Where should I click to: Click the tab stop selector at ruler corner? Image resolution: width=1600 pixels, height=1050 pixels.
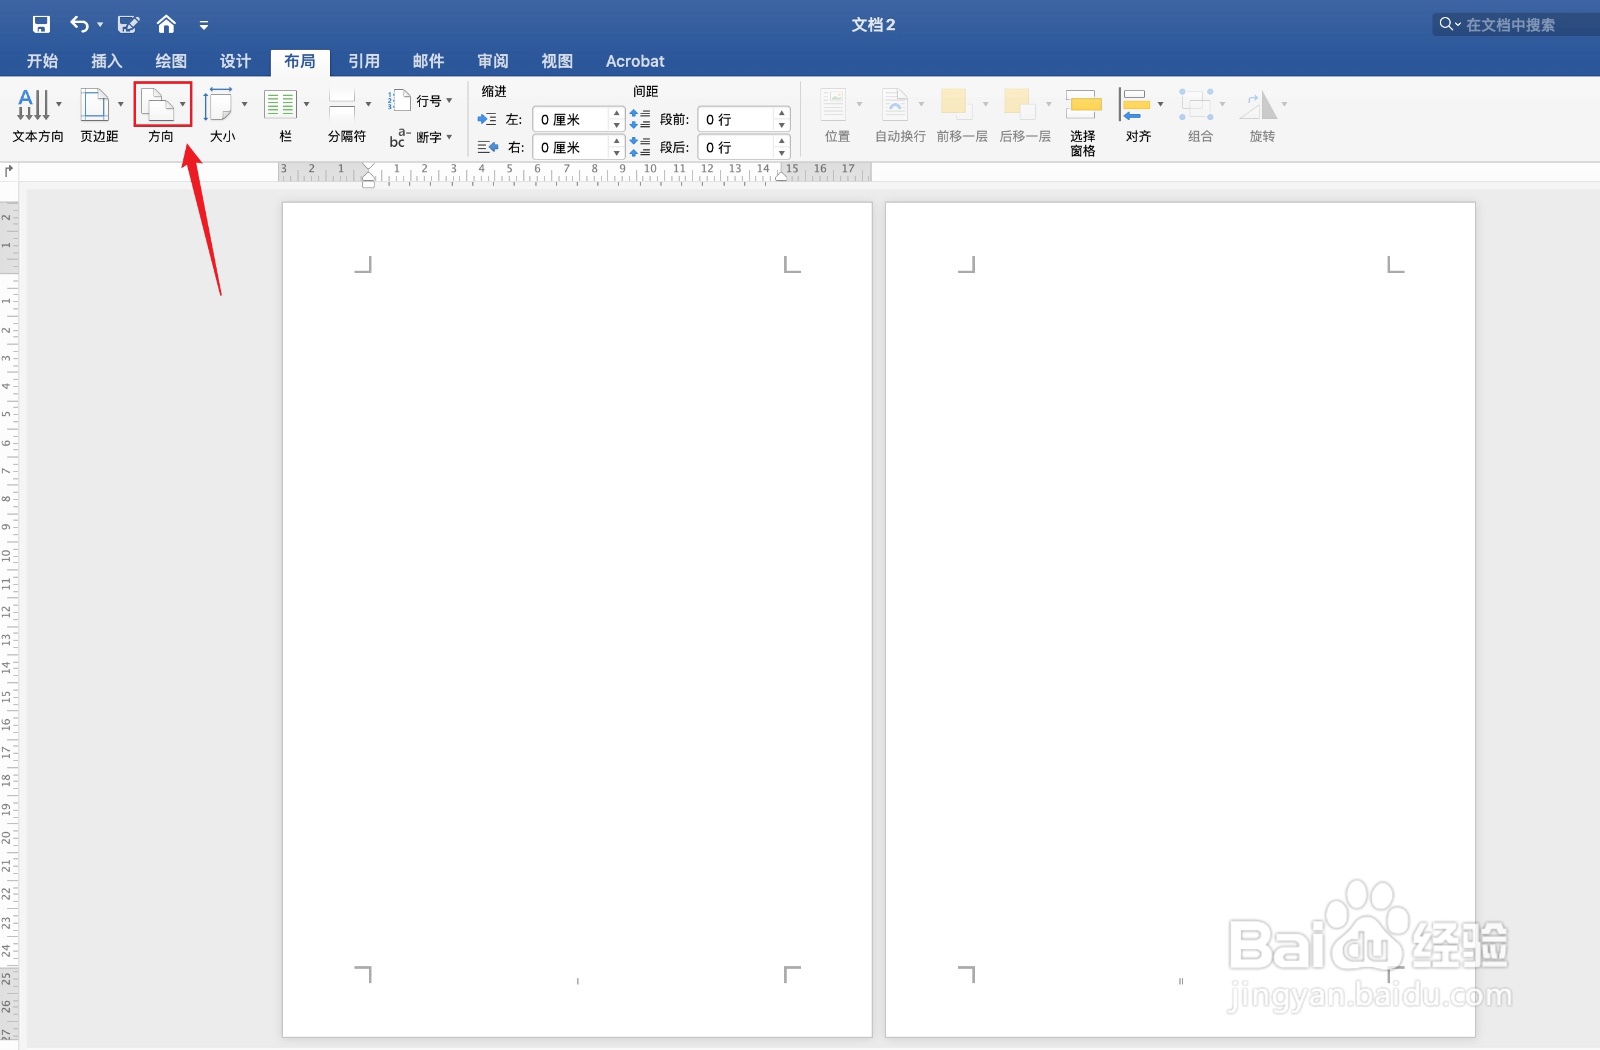coord(10,171)
